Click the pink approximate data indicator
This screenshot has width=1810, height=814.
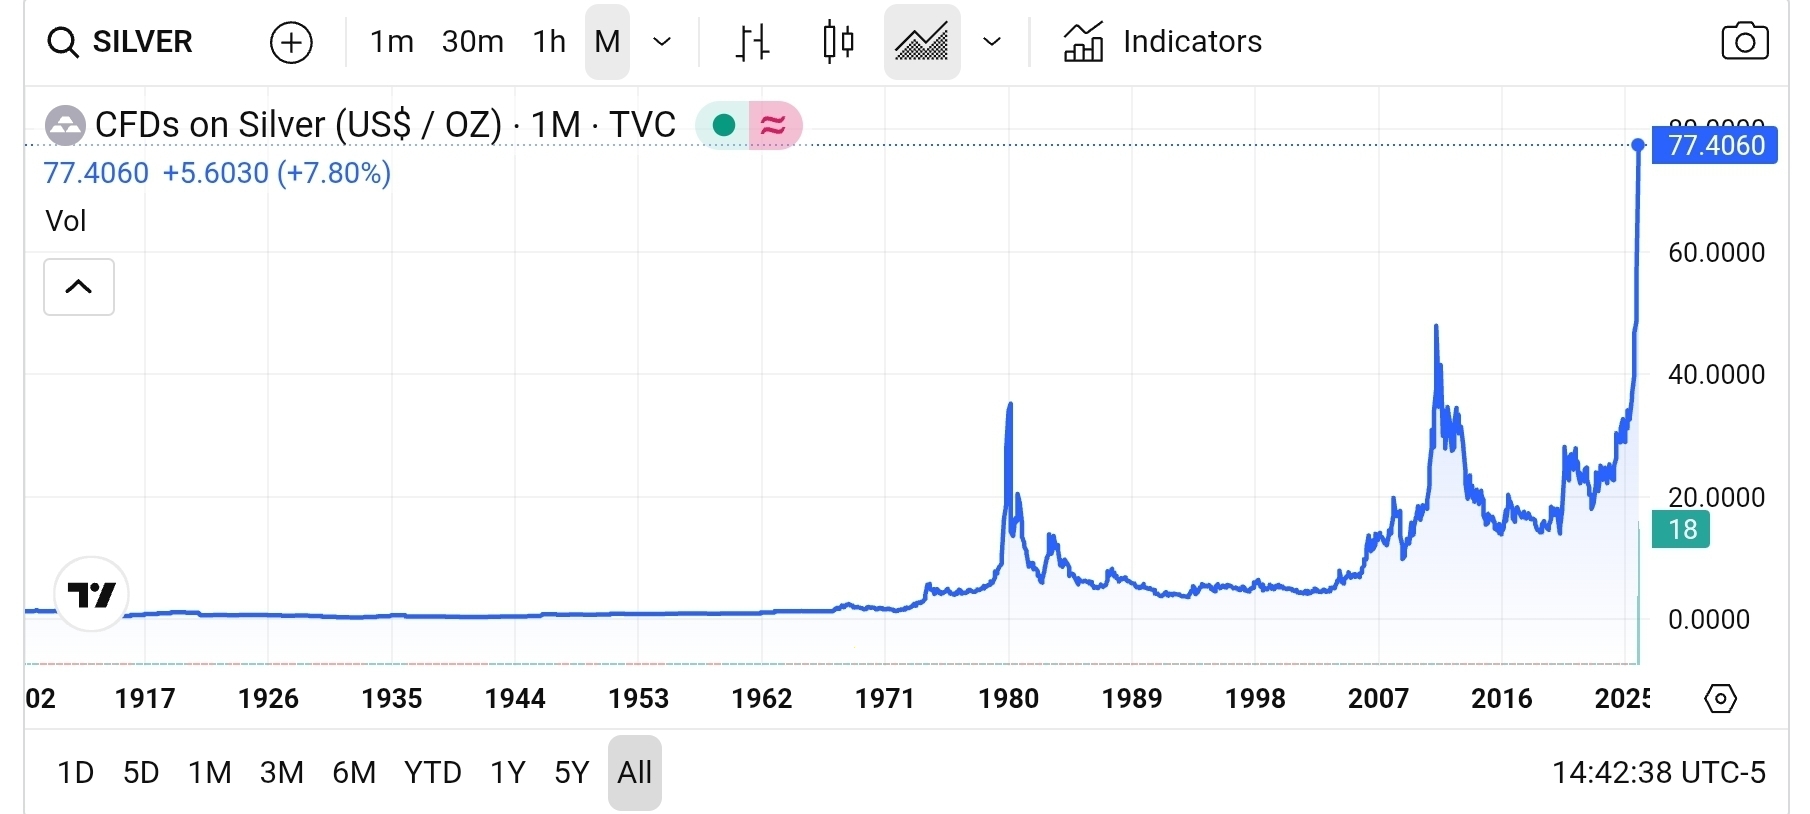[x=774, y=125]
